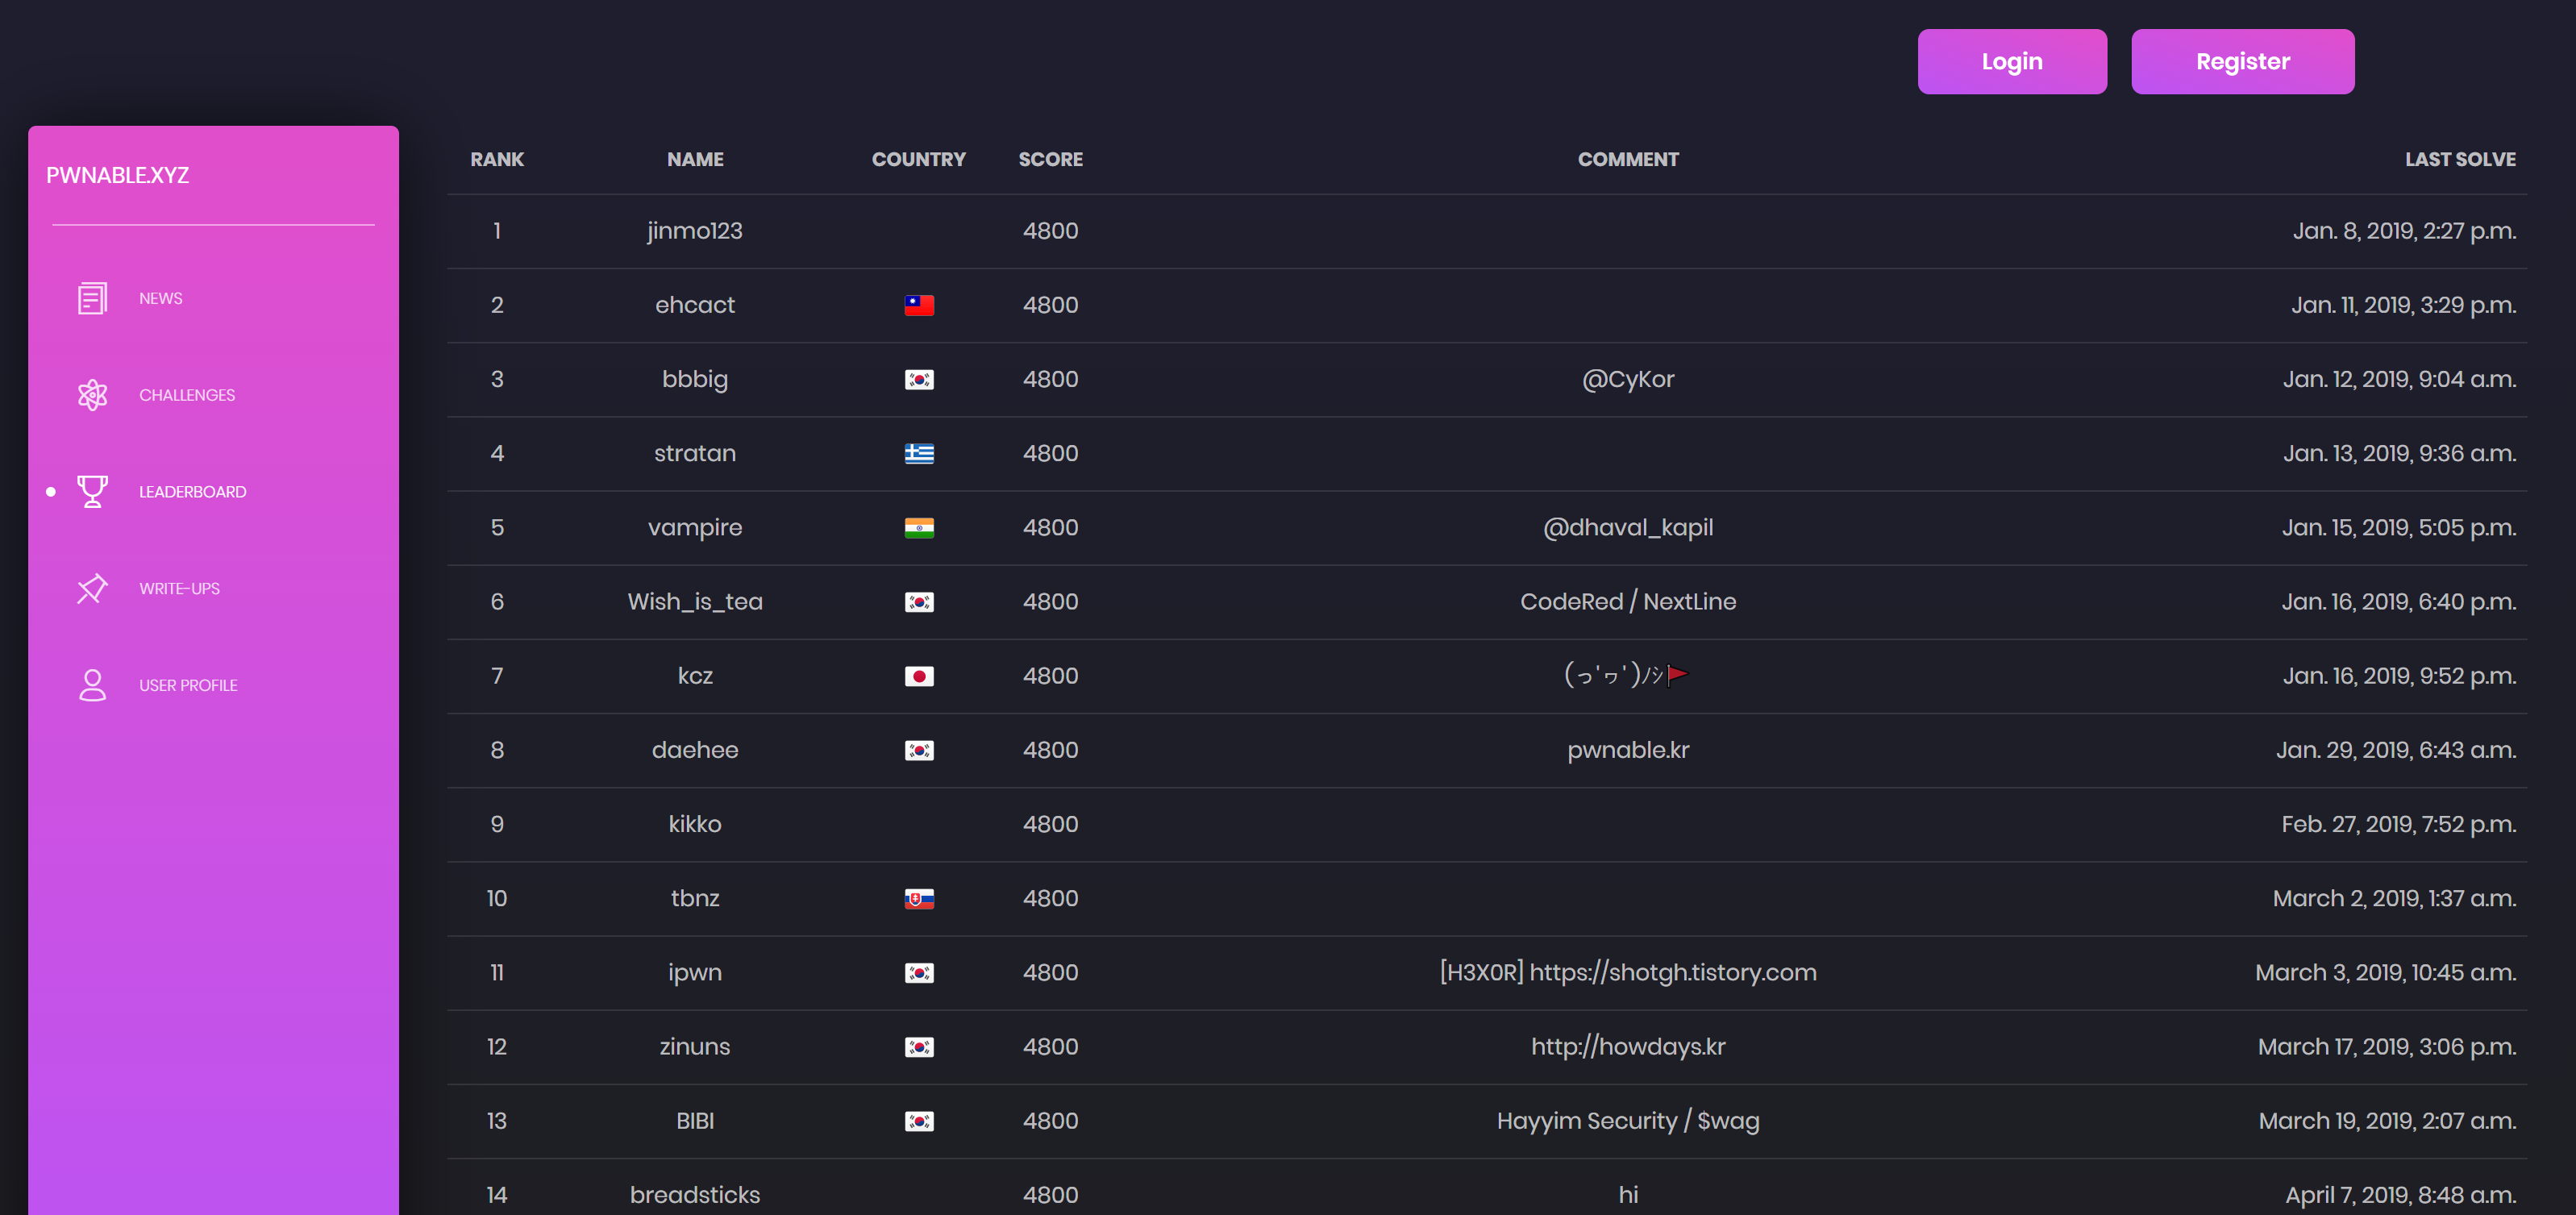Select the player name ipwn
Screen dimensions: 2576x1215
point(695,972)
